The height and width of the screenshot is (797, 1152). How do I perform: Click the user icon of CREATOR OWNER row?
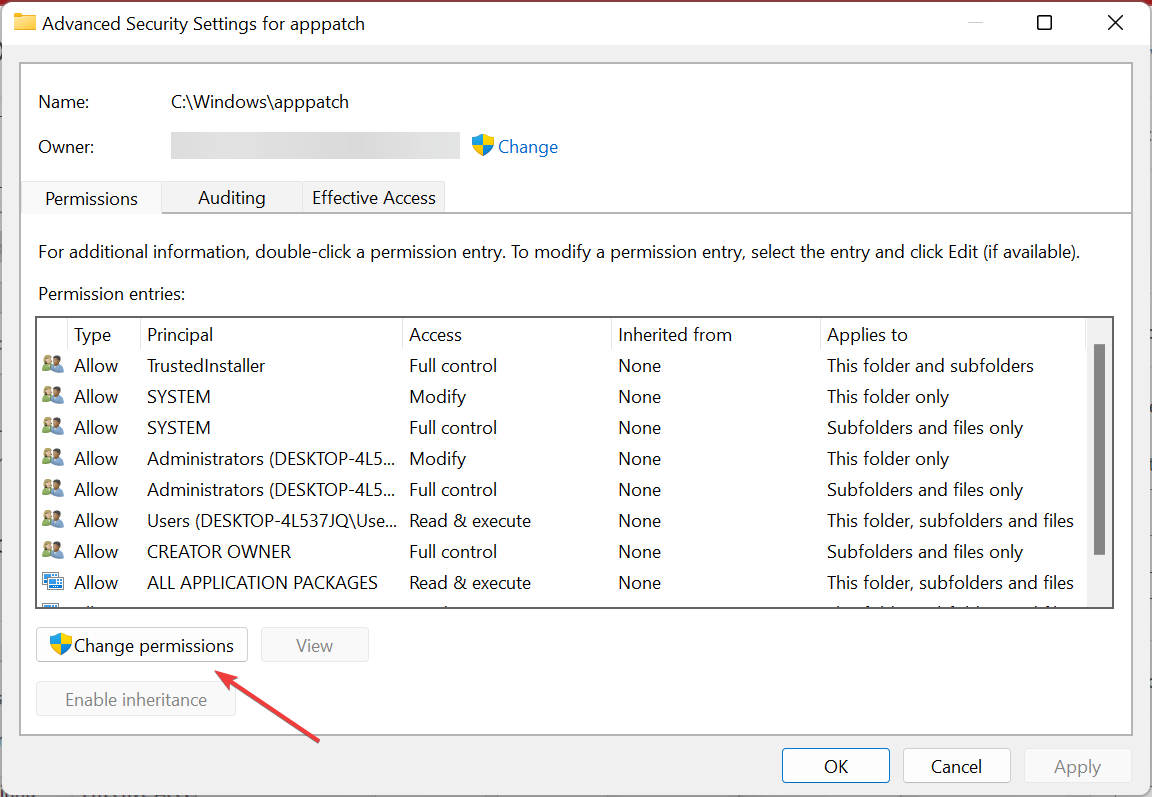tap(52, 549)
